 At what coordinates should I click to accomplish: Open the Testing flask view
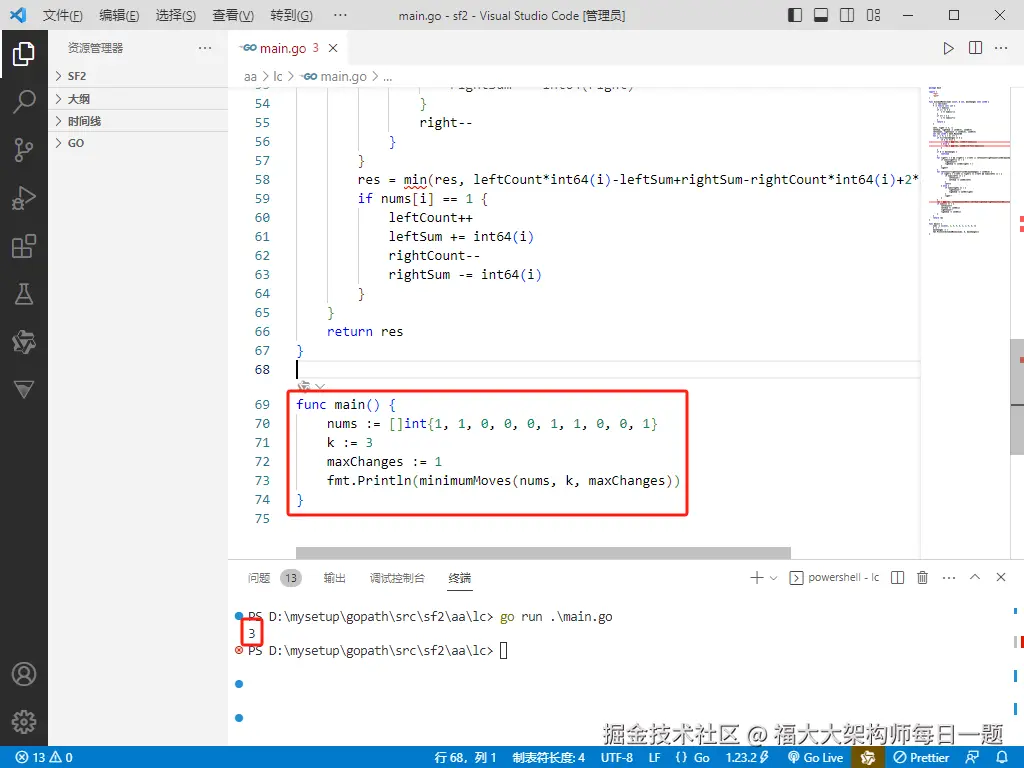click(x=24, y=294)
